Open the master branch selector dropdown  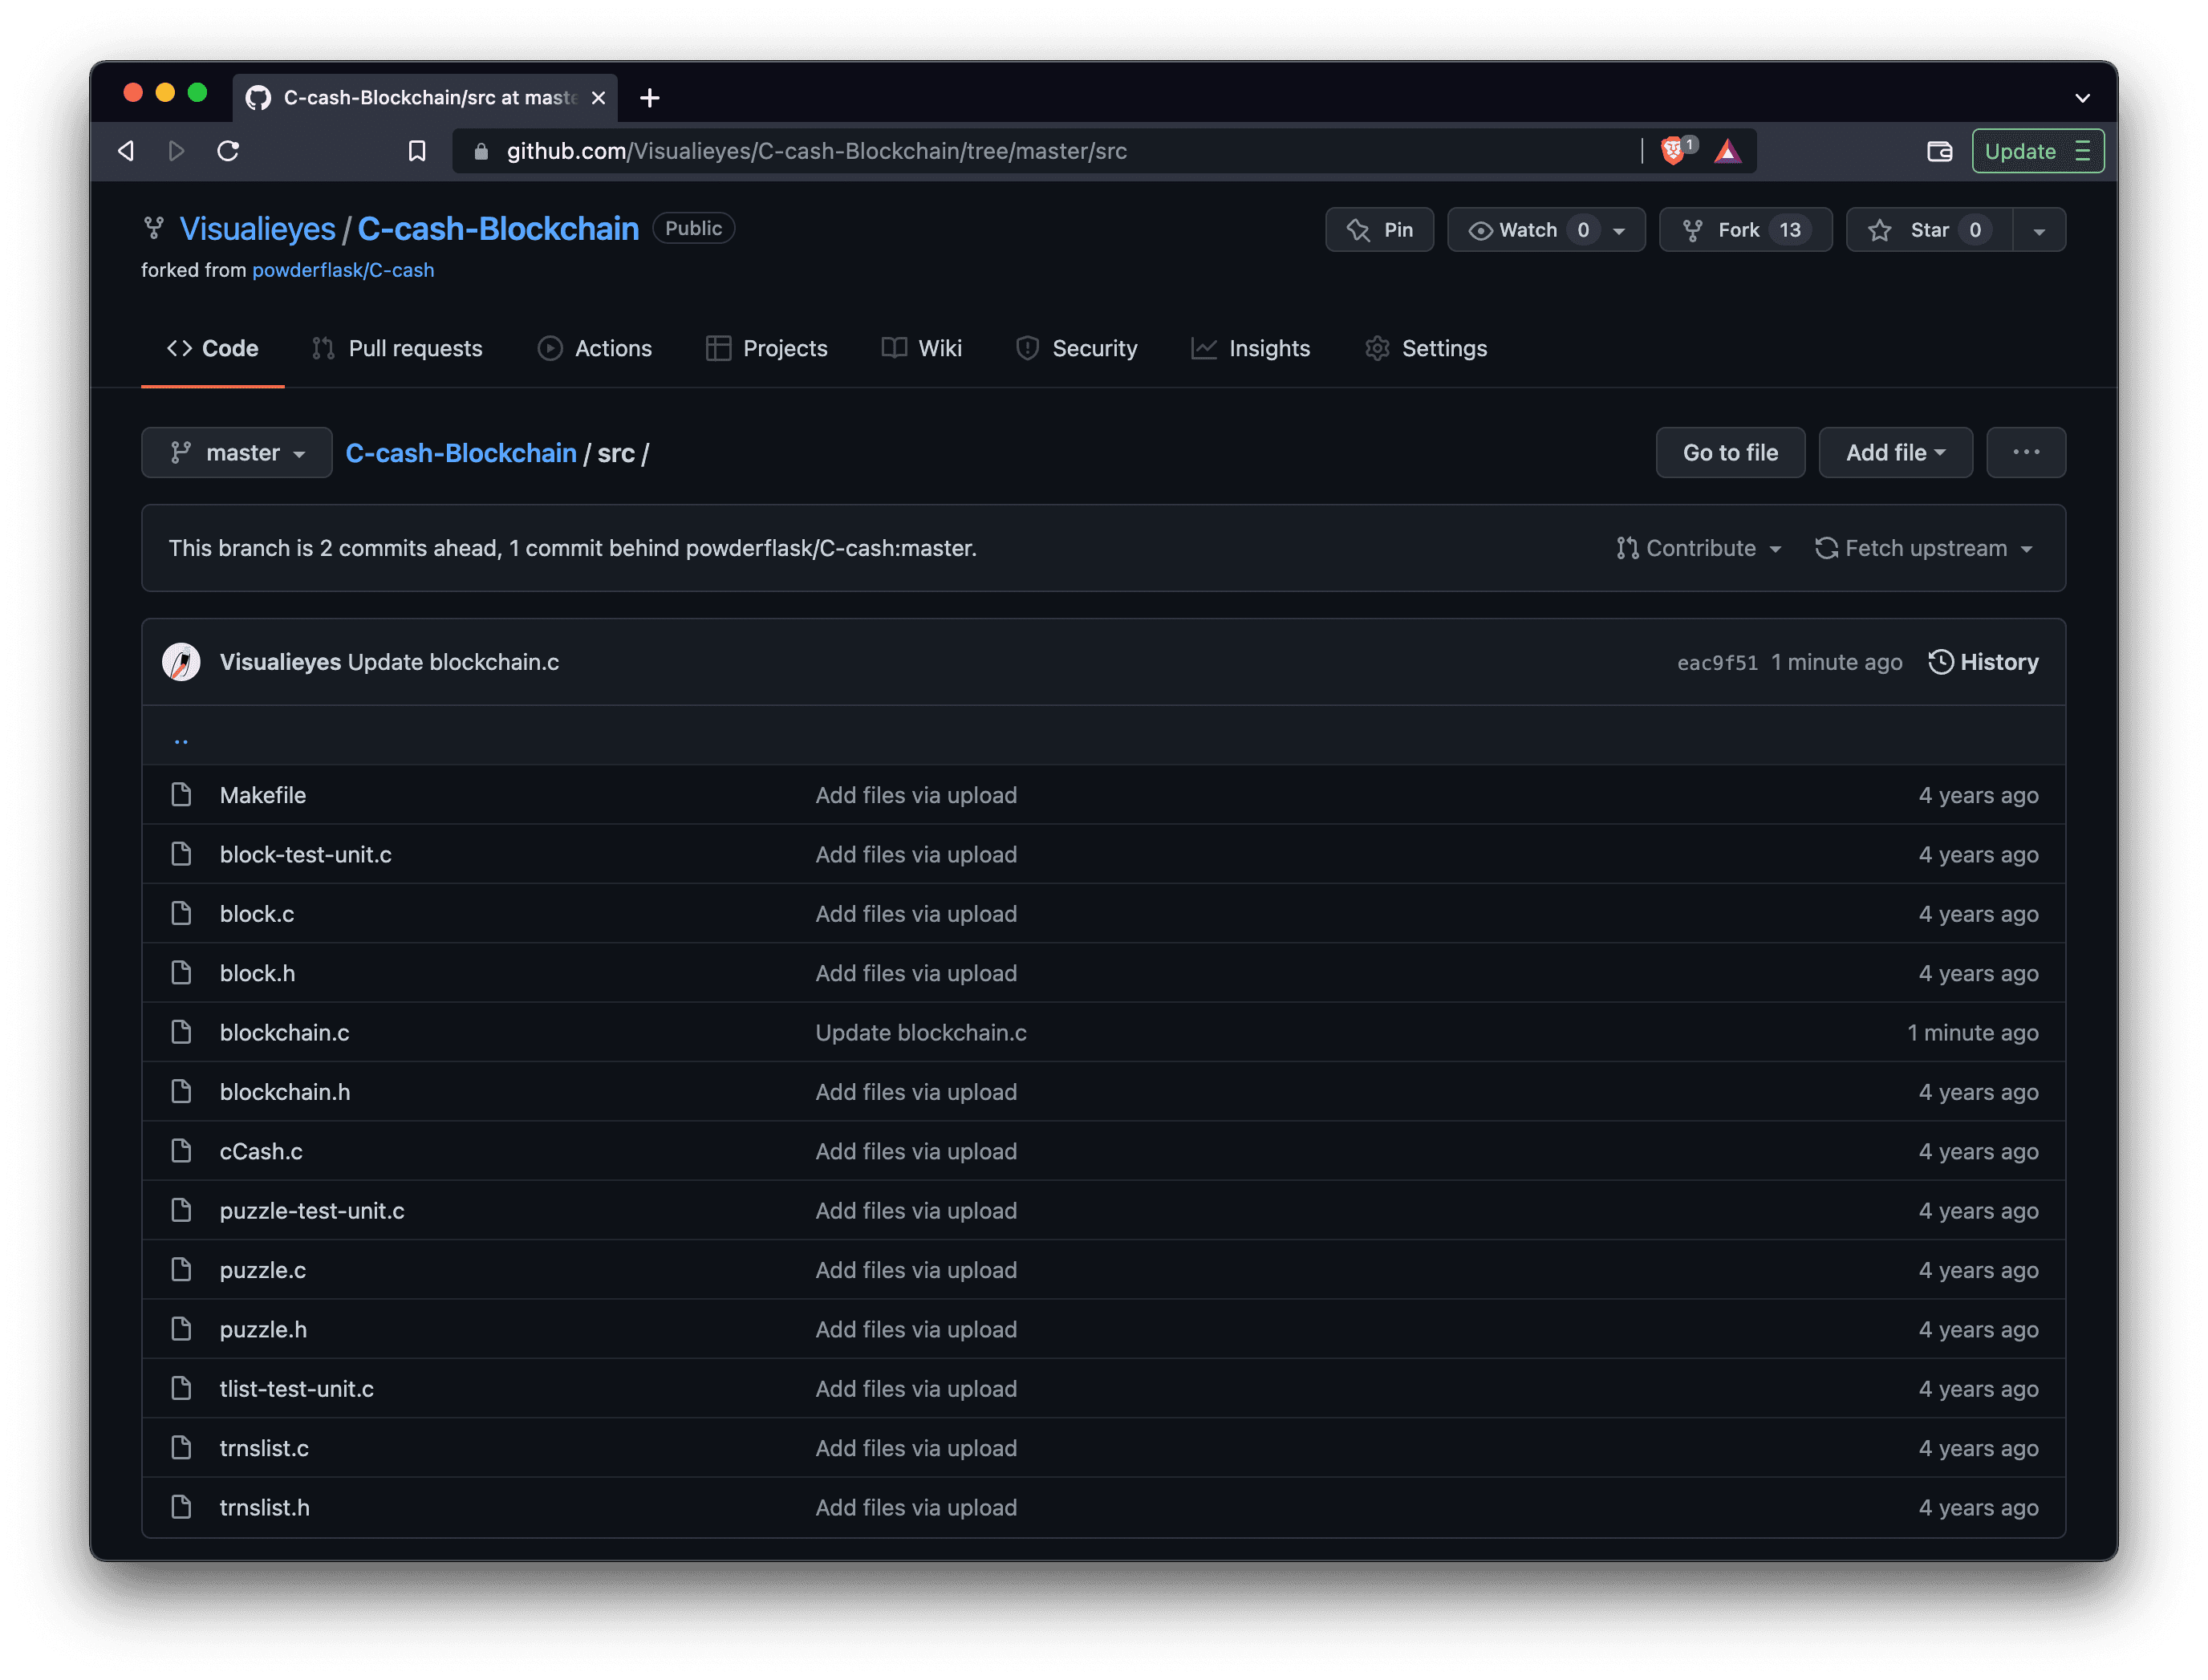pos(237,453)
